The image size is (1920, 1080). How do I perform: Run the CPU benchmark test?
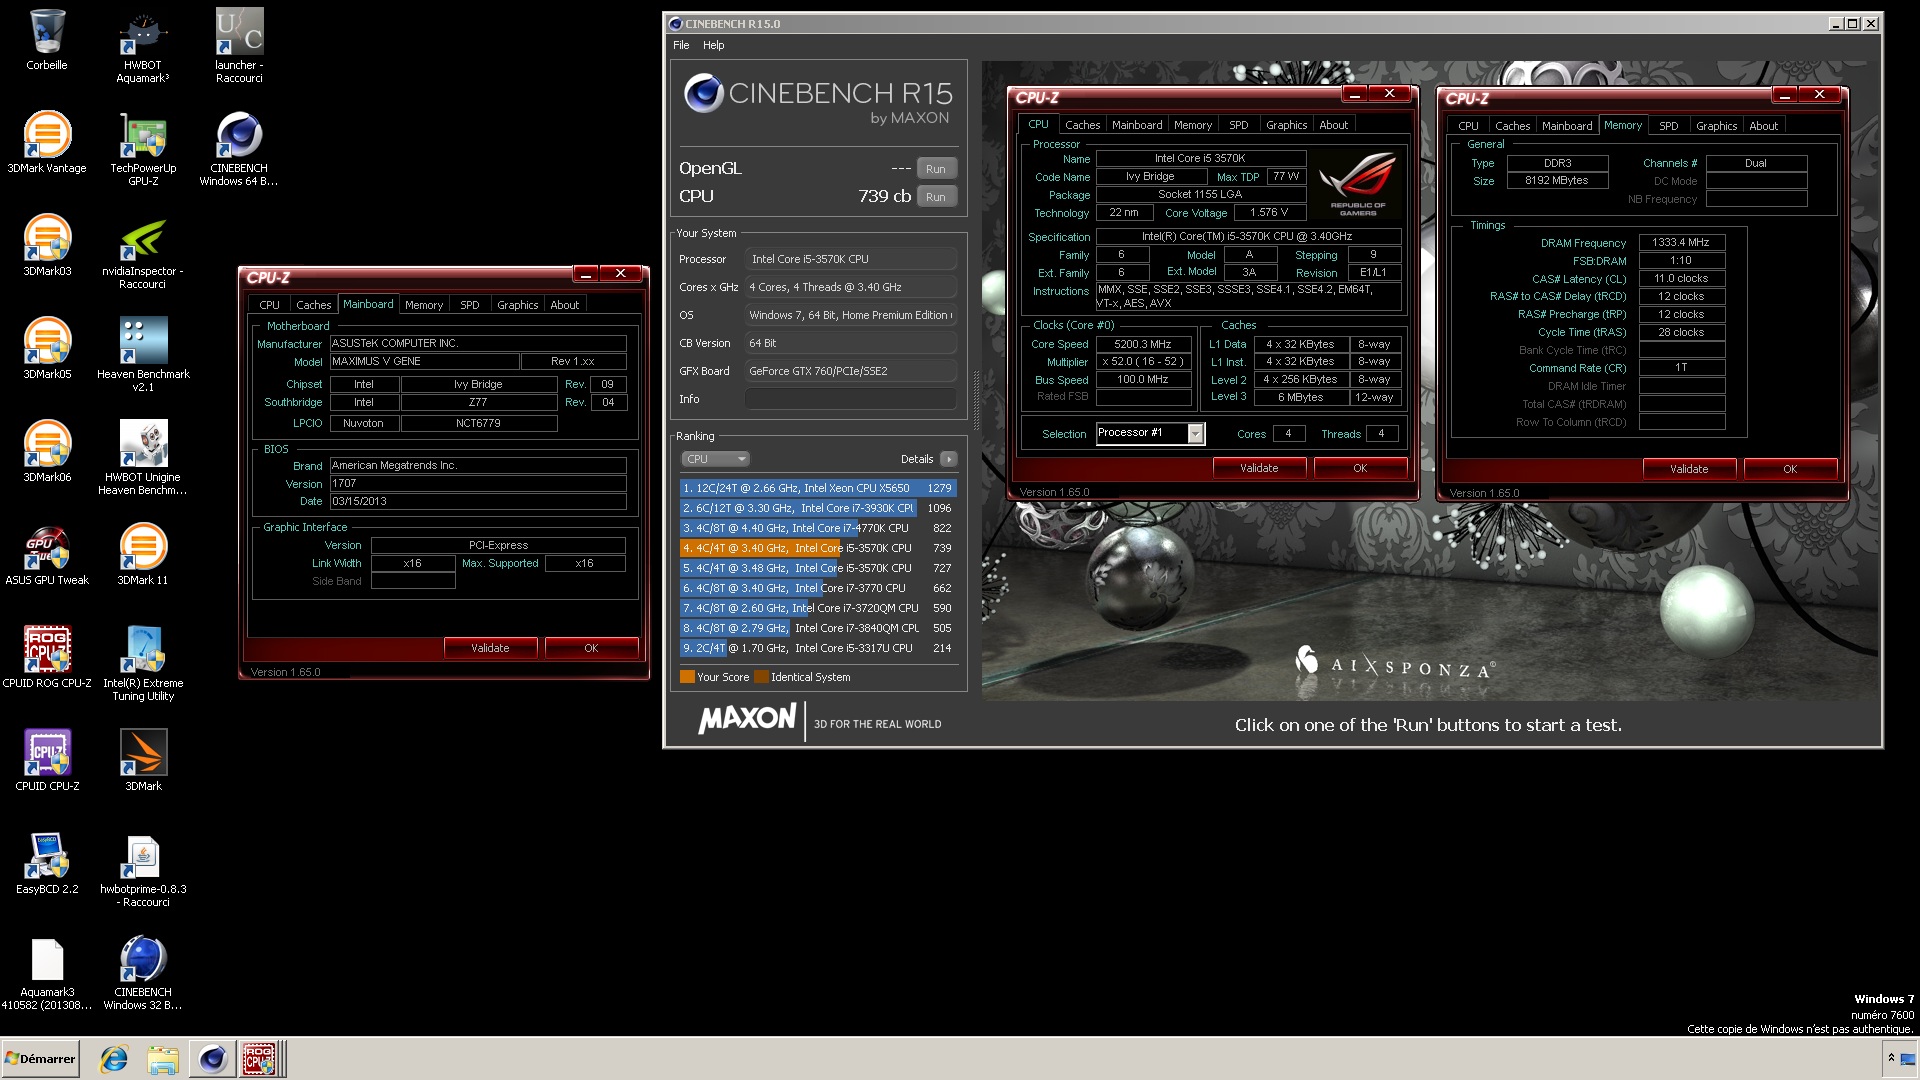pos(936,197)
